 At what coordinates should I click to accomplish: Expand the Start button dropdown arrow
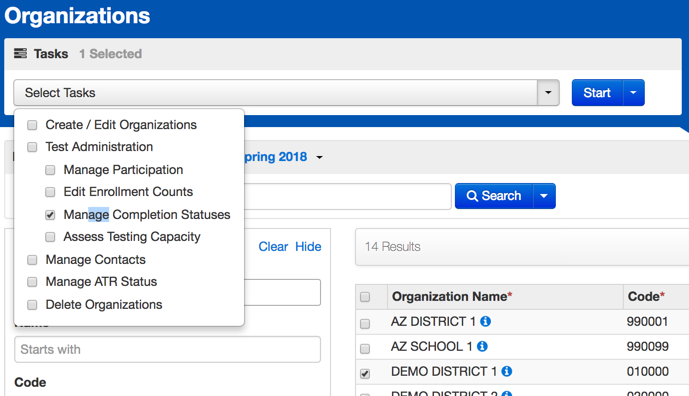[634, 93]
